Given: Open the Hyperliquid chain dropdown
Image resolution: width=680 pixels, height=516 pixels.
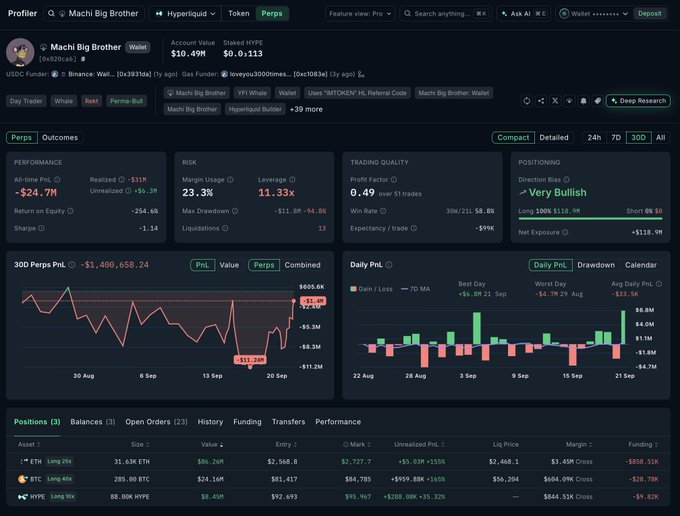Looking at the screenshot, I should (185, 14).
